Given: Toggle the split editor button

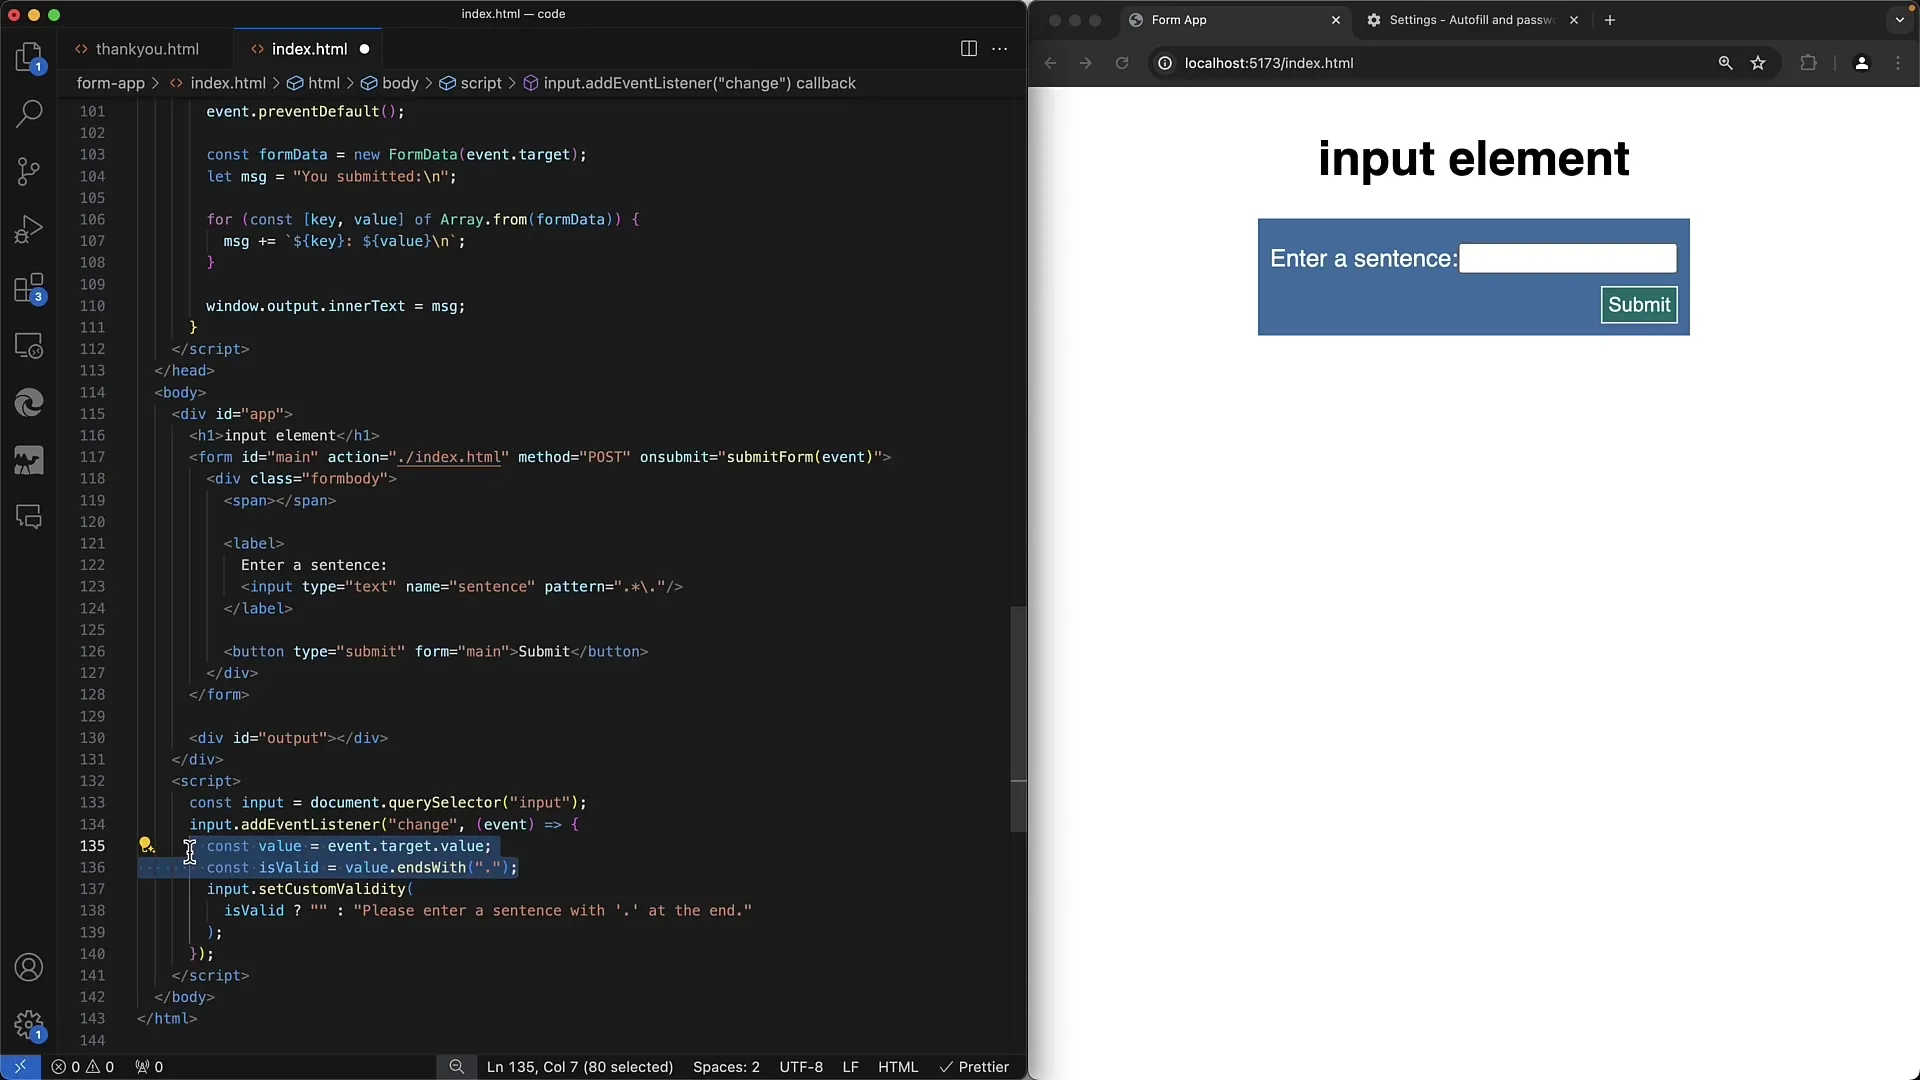Looking at the screenshot, I should [969, 47].
